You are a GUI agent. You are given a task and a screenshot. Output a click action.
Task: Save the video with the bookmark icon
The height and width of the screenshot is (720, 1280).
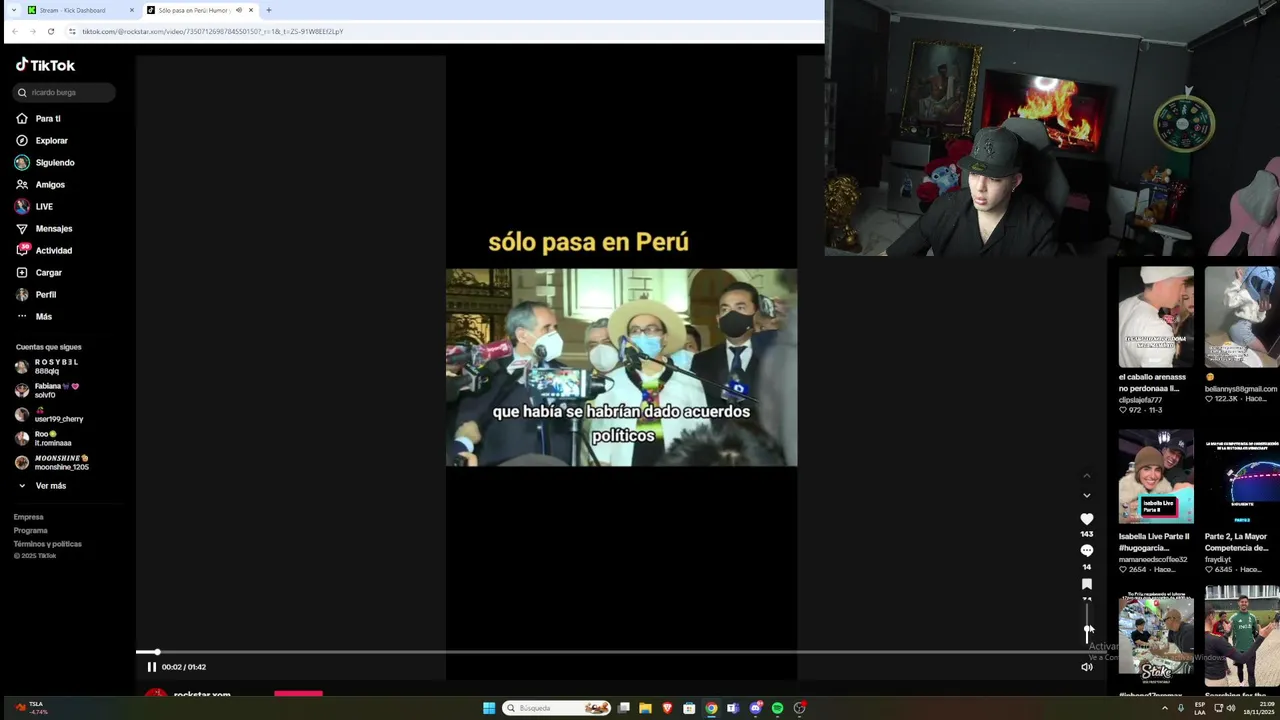[x=1087, y=584]
